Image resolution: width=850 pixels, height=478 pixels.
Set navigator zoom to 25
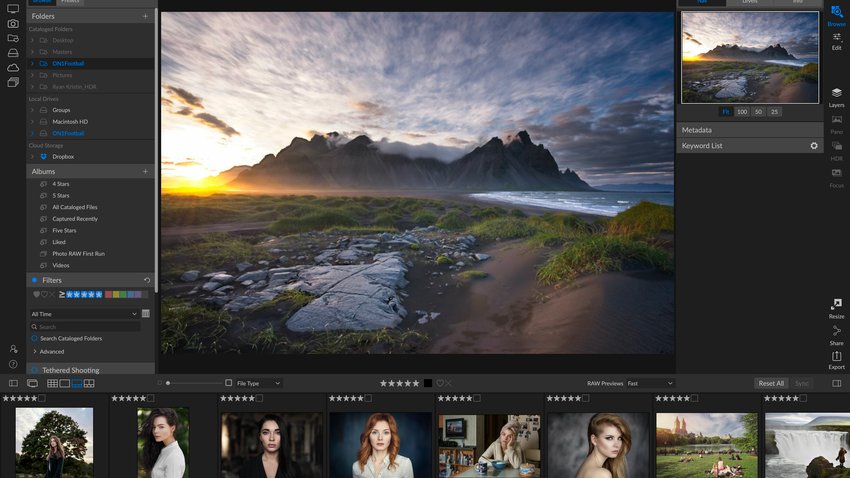(x=775, y=112)
